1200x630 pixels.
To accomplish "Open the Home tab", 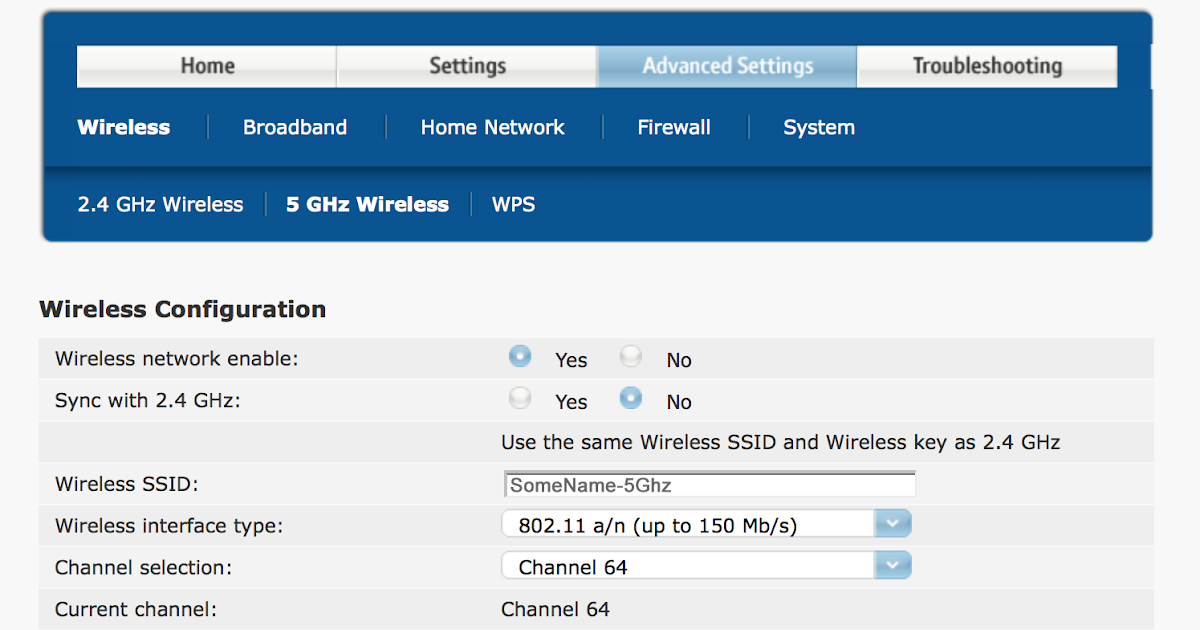I will coord(207,66).
